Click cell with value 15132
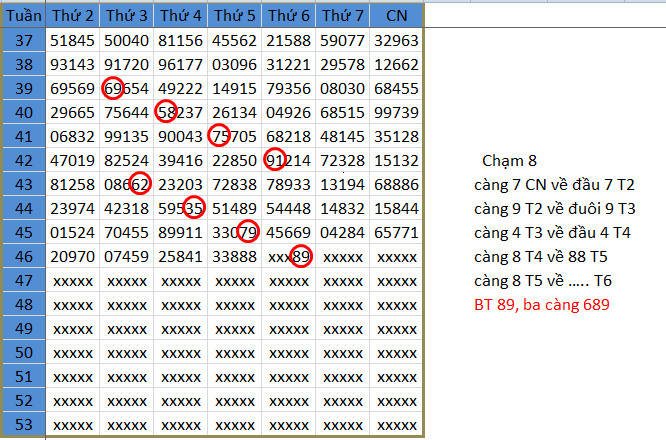 [396, 161]
